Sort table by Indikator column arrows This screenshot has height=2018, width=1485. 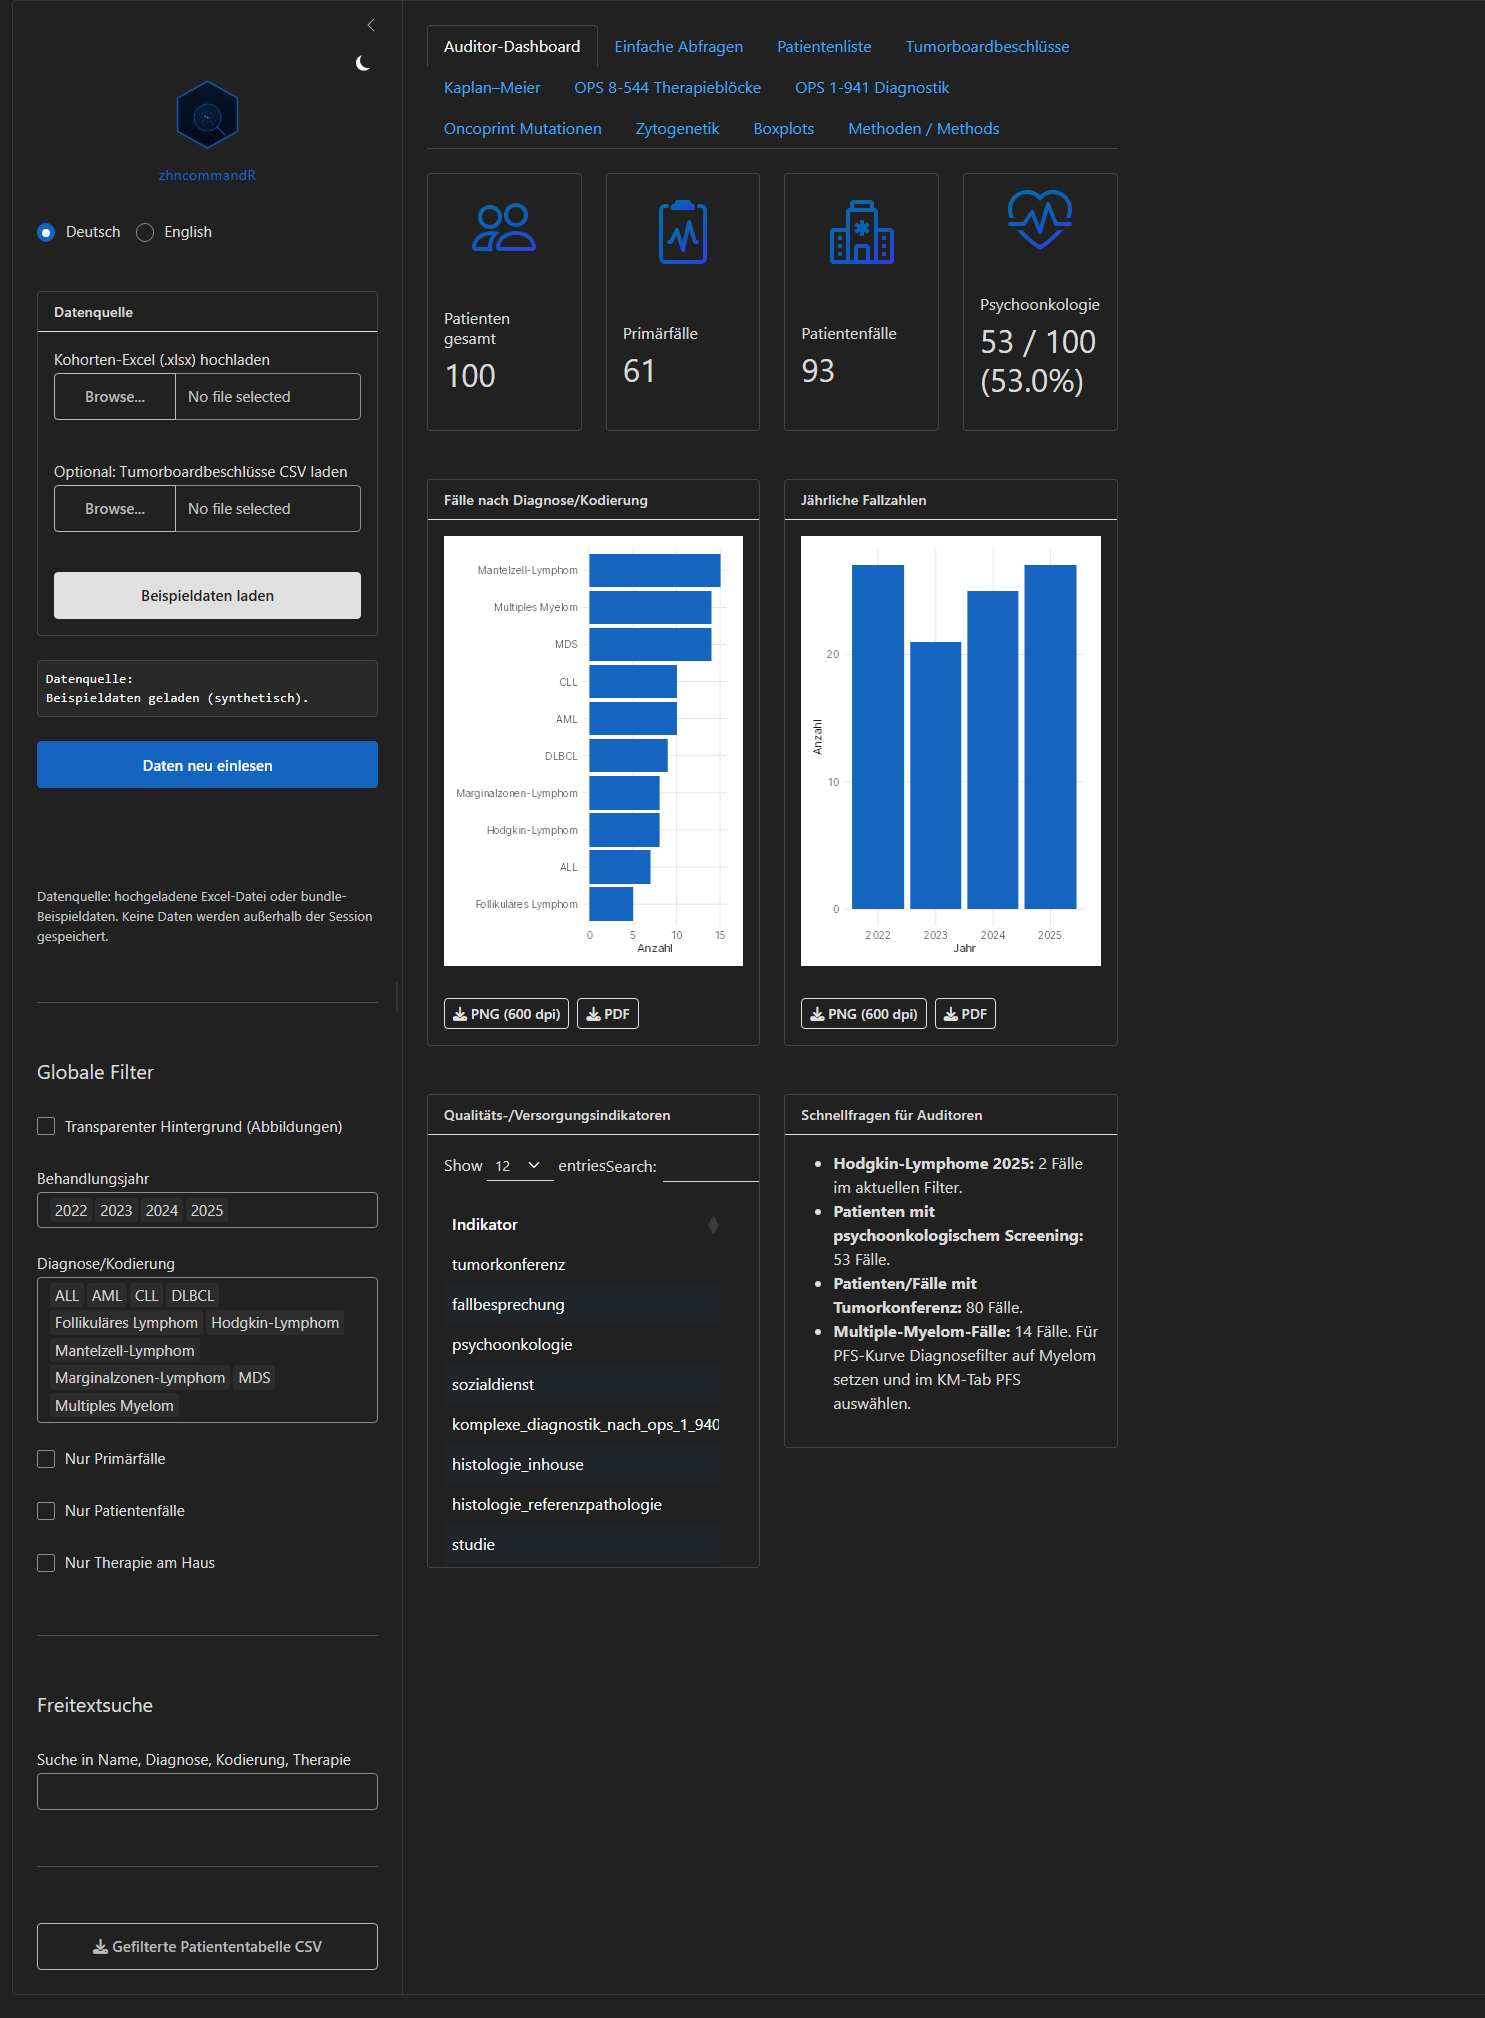click(713, 1225)
